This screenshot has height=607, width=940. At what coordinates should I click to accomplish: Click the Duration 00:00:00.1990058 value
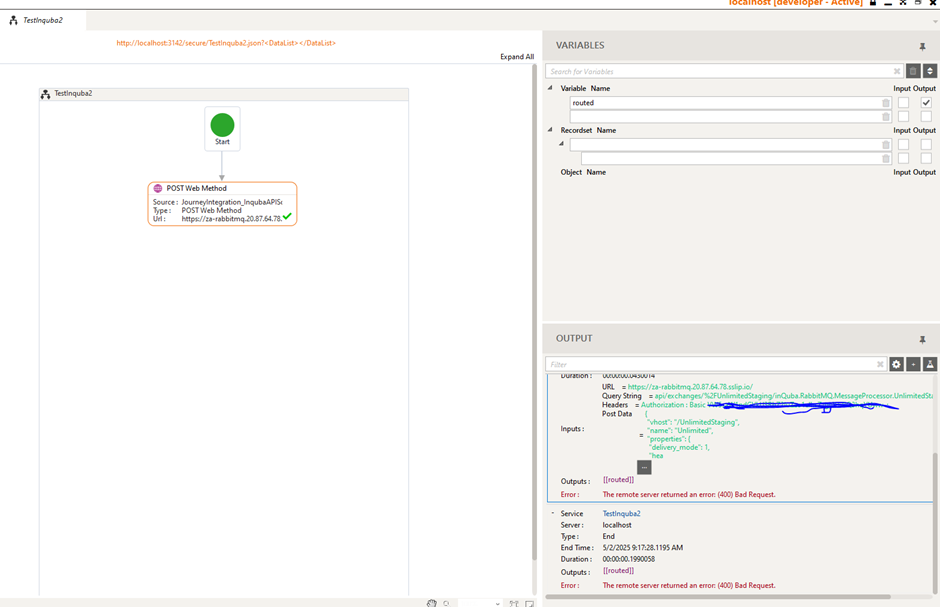point(628,559)
